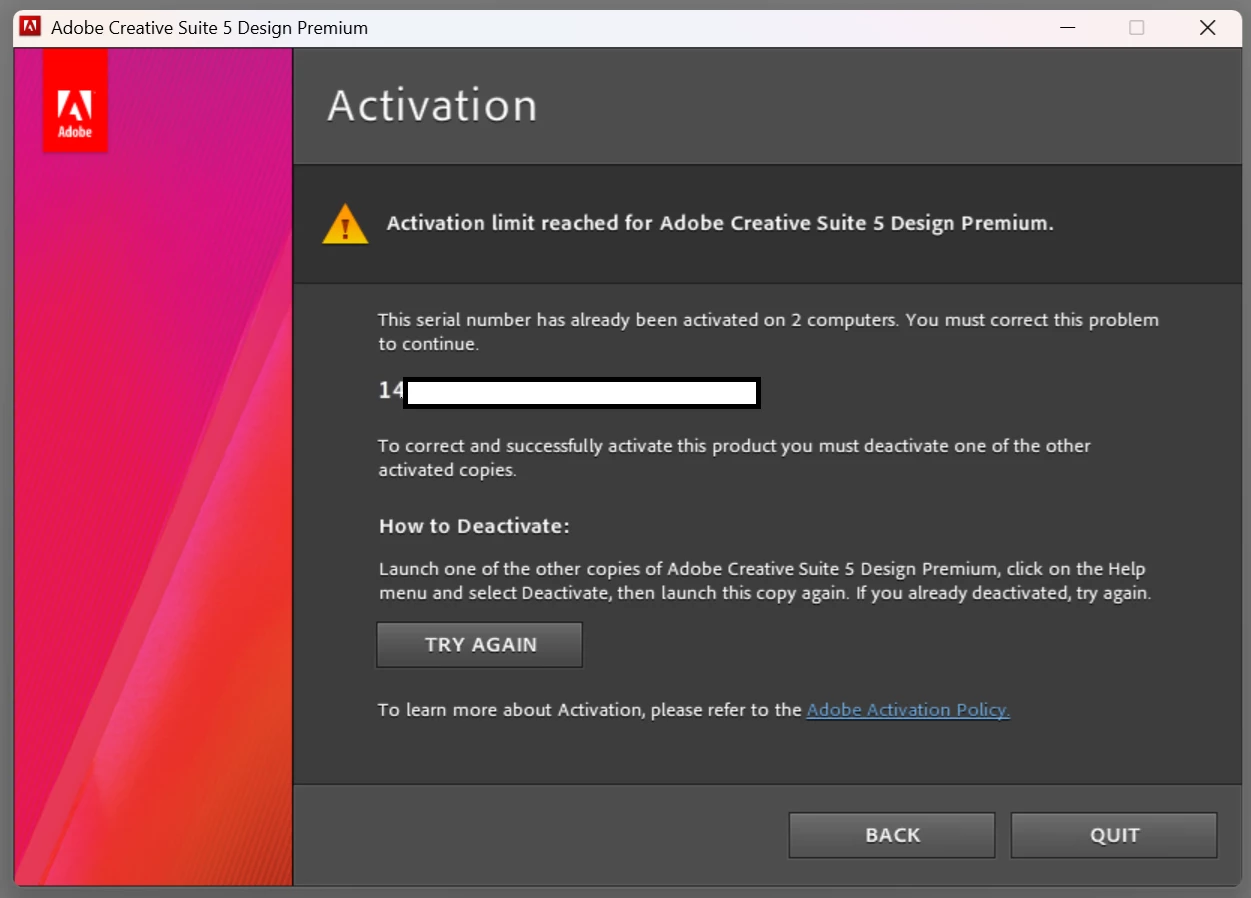
Task: Quit the installer with QUIT button
Action: (1114, 835)
